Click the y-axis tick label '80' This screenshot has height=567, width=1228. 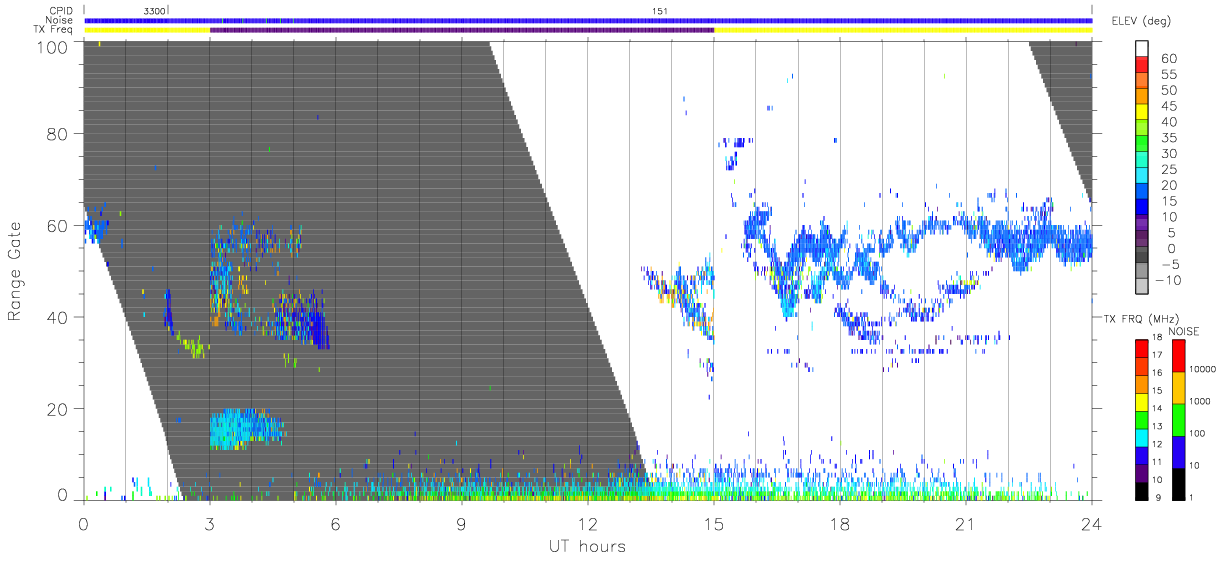click(x=59, y=134)
